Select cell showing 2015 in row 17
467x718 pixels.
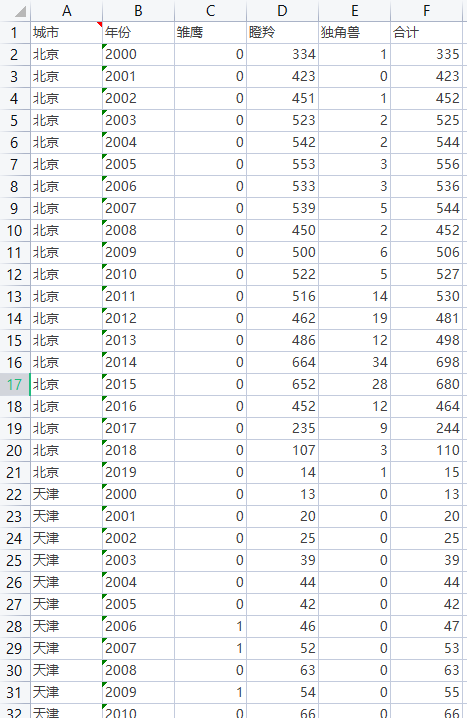coord(138,385)
